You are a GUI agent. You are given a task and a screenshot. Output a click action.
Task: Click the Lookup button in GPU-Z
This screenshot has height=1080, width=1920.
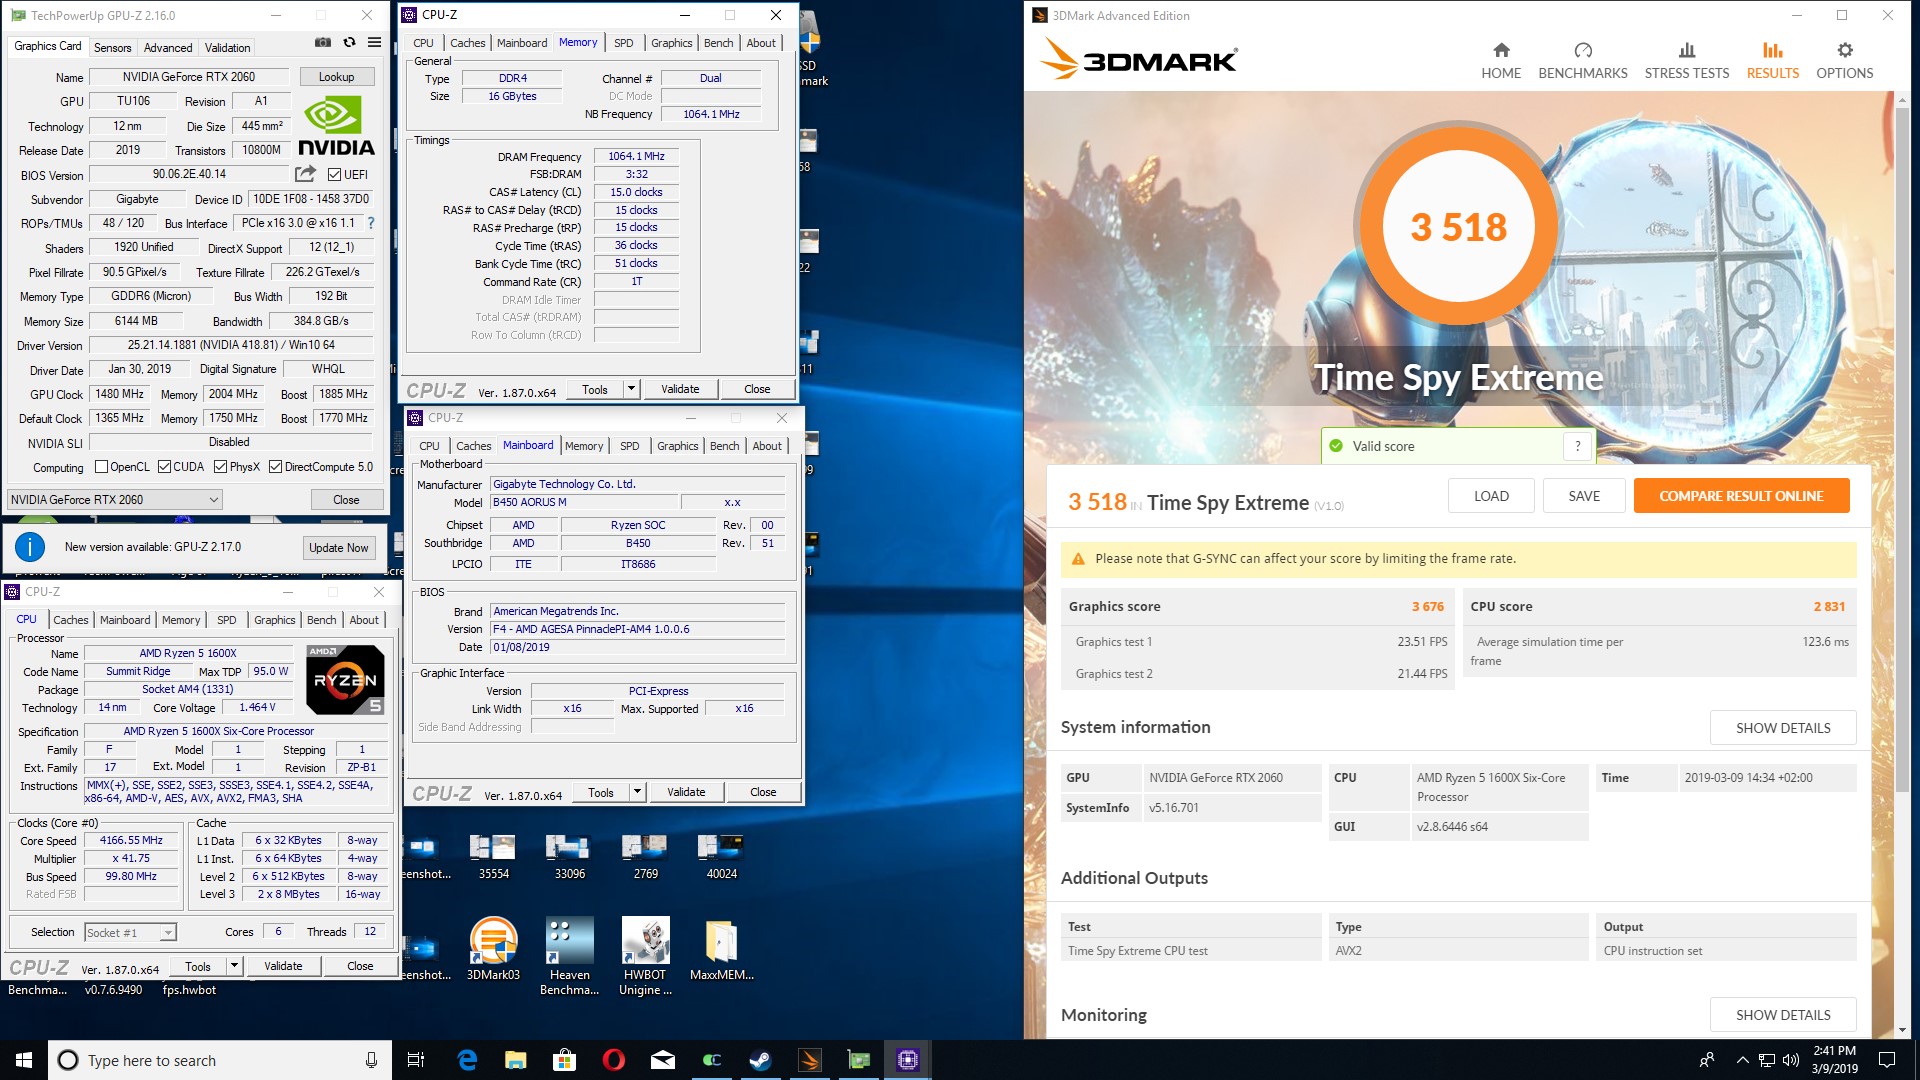[336, 77]
